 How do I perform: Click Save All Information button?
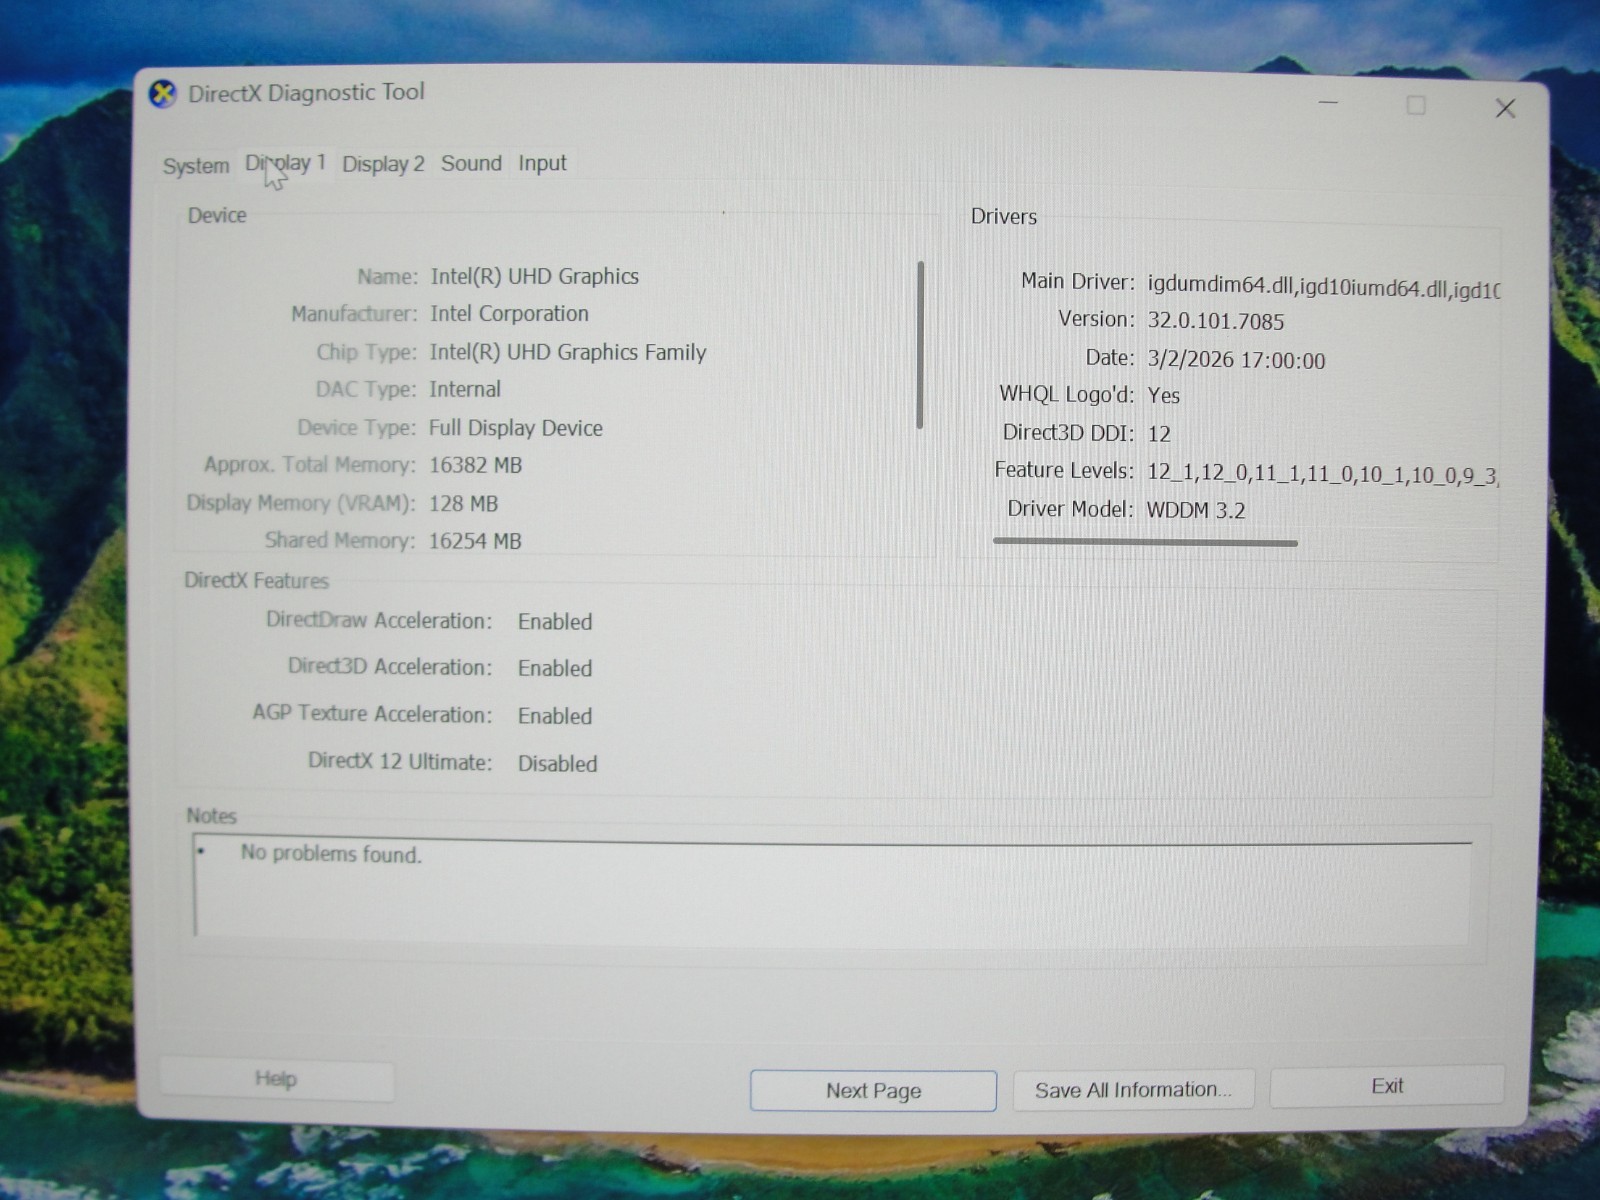(x=1133, y=1090)
